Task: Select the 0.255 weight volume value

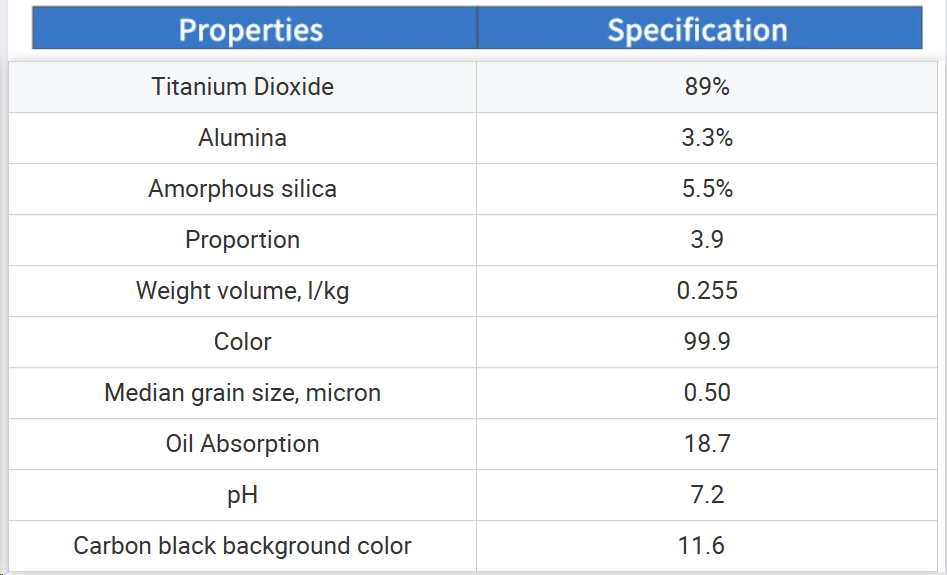Action: tap(707, 291)
